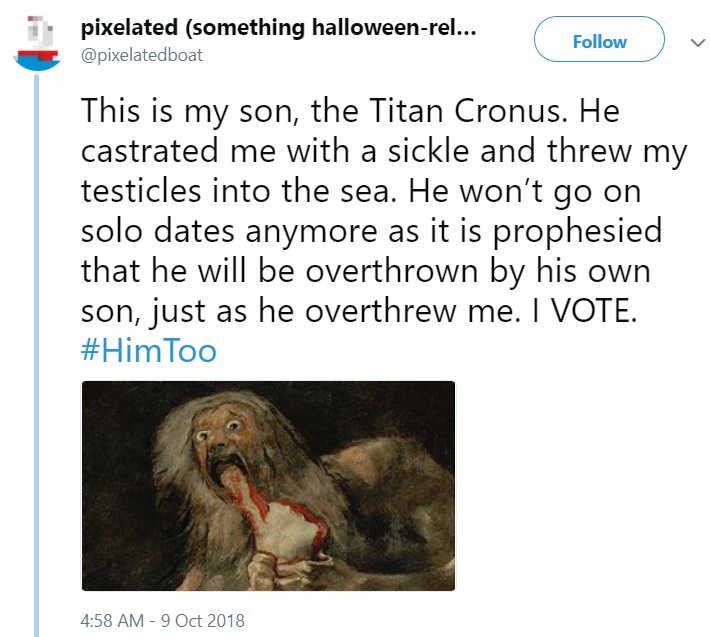Click the blue thread connector line
This screenshot has width=710, height=637.
pos(37,355)
